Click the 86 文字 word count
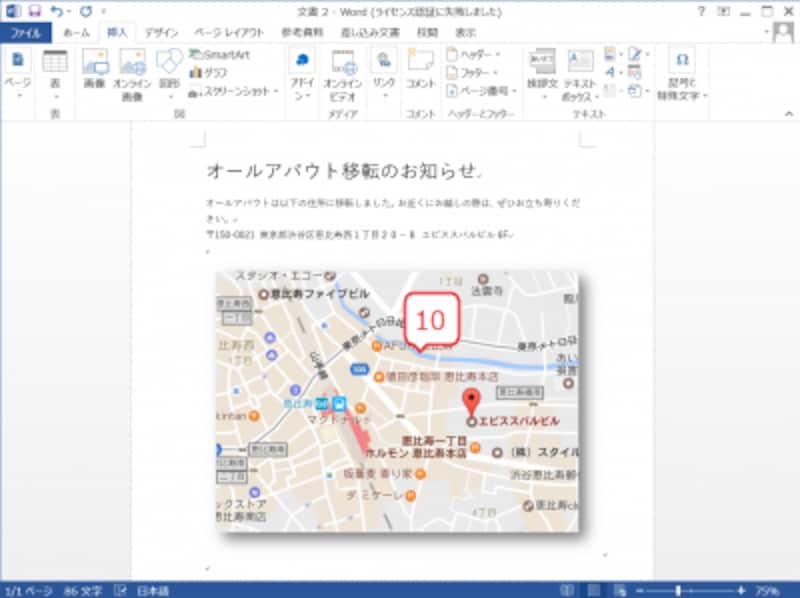 [x=83, y=590]
